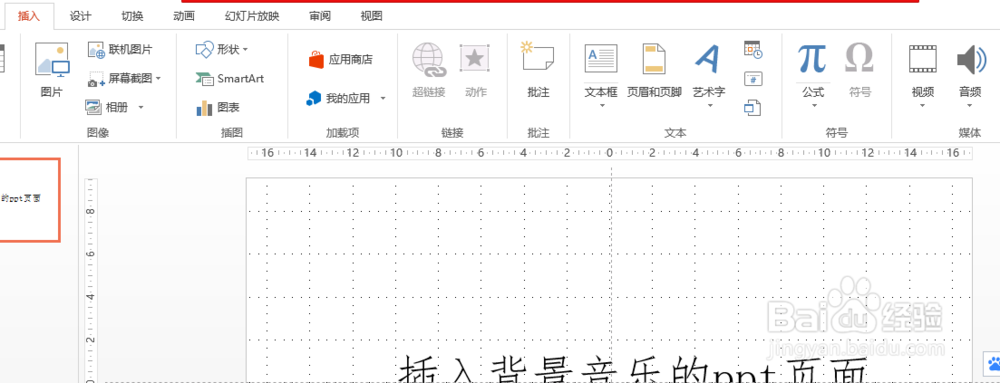Add a 批注 comment
The image size is (1000, 383).
click(x=538, y=69)
